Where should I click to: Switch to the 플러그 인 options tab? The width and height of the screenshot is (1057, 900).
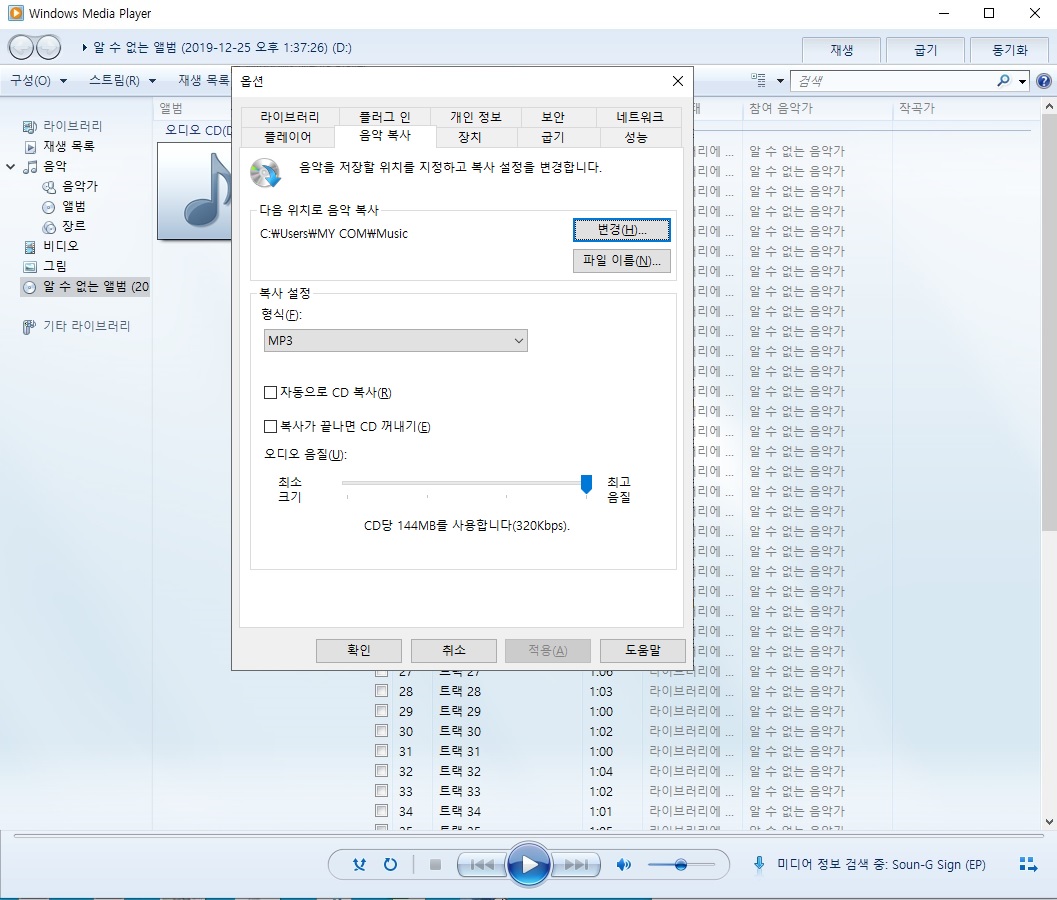[385, 117]
